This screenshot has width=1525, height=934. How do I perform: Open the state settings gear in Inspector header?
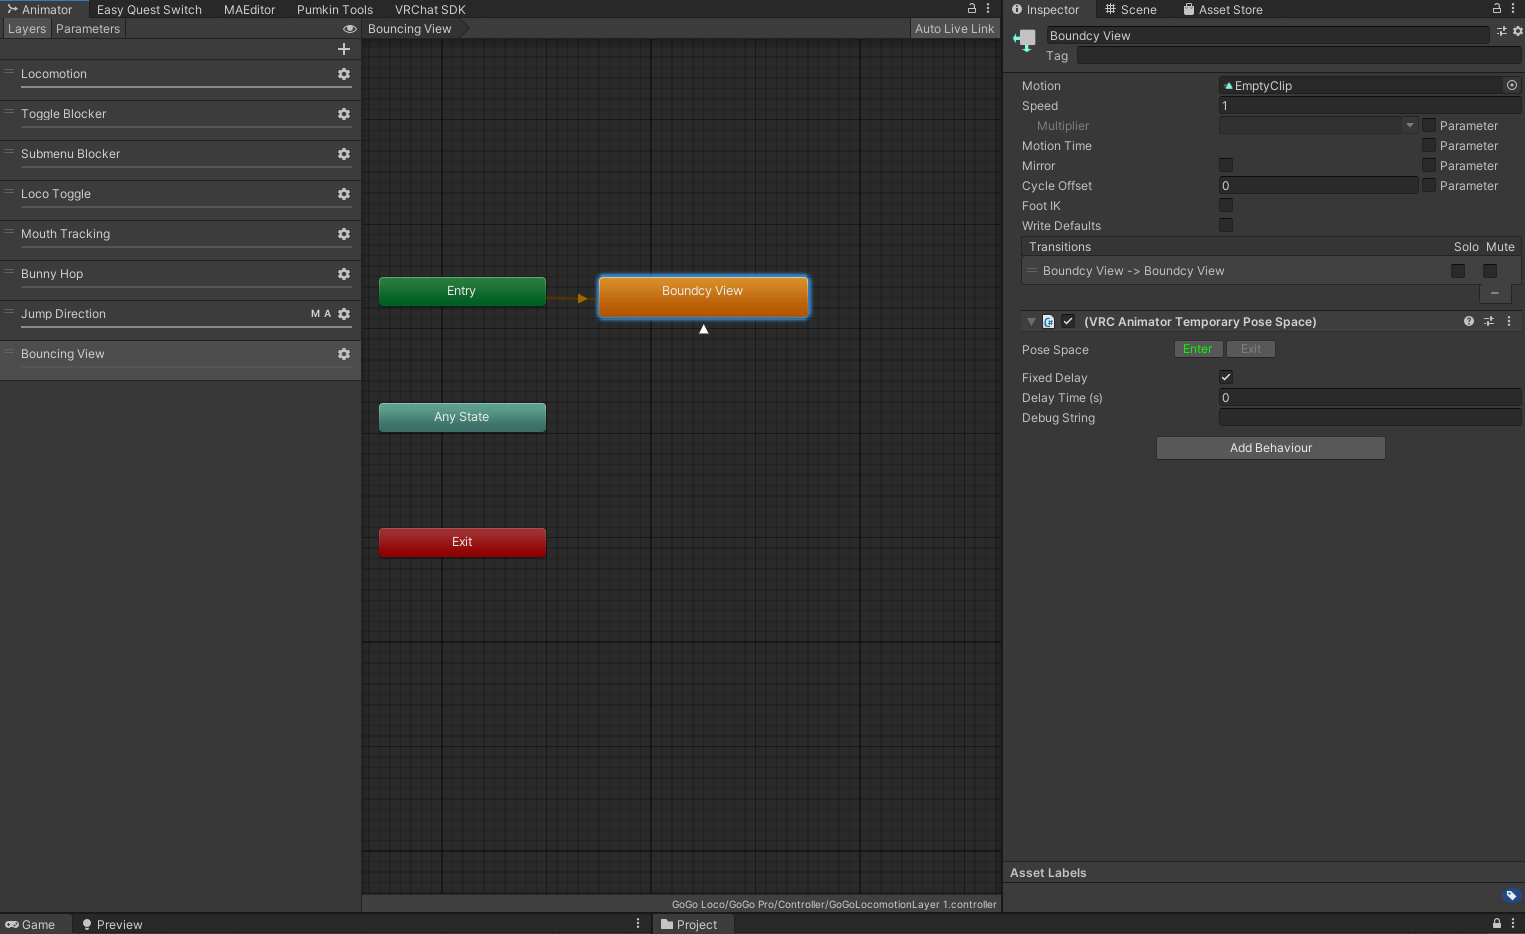coord(1518,32)
